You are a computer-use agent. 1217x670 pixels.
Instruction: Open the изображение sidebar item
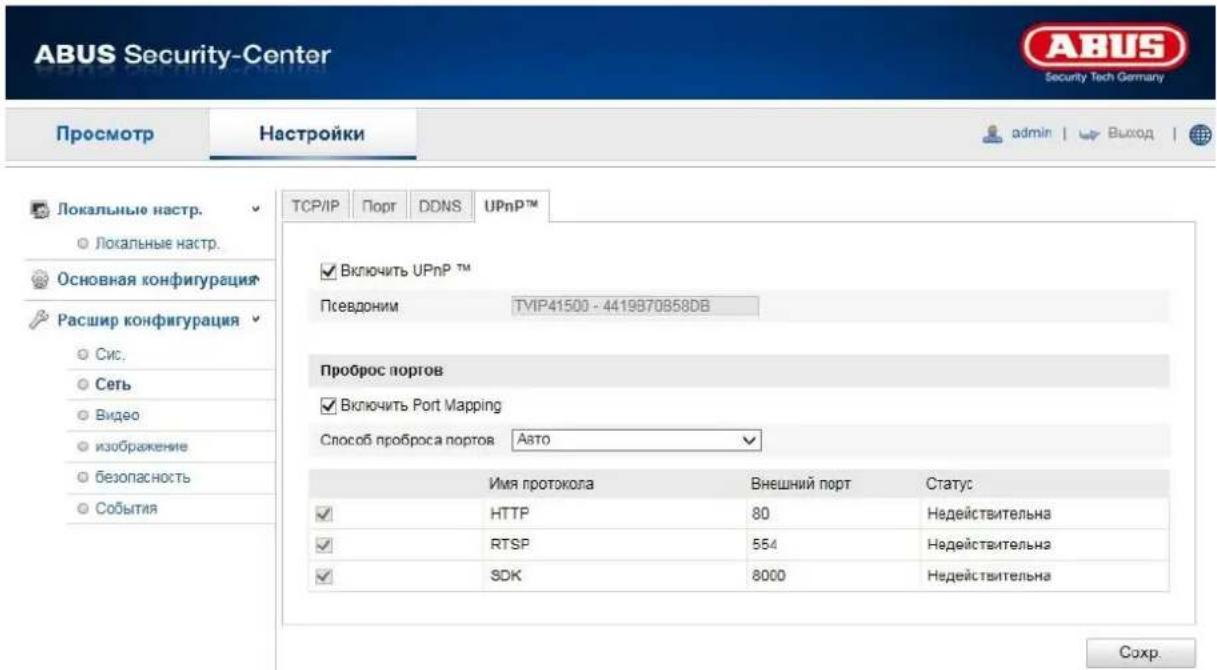[x=142, y=446]
